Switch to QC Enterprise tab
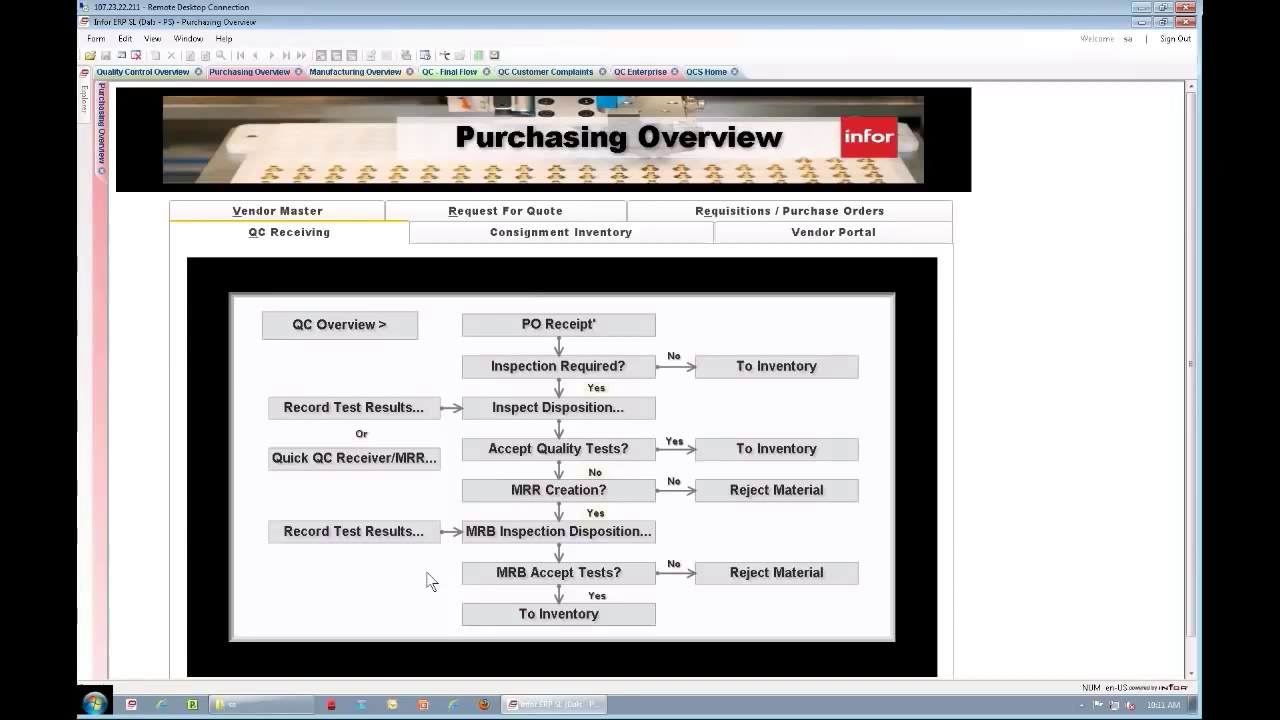 (x=640, y=72)
